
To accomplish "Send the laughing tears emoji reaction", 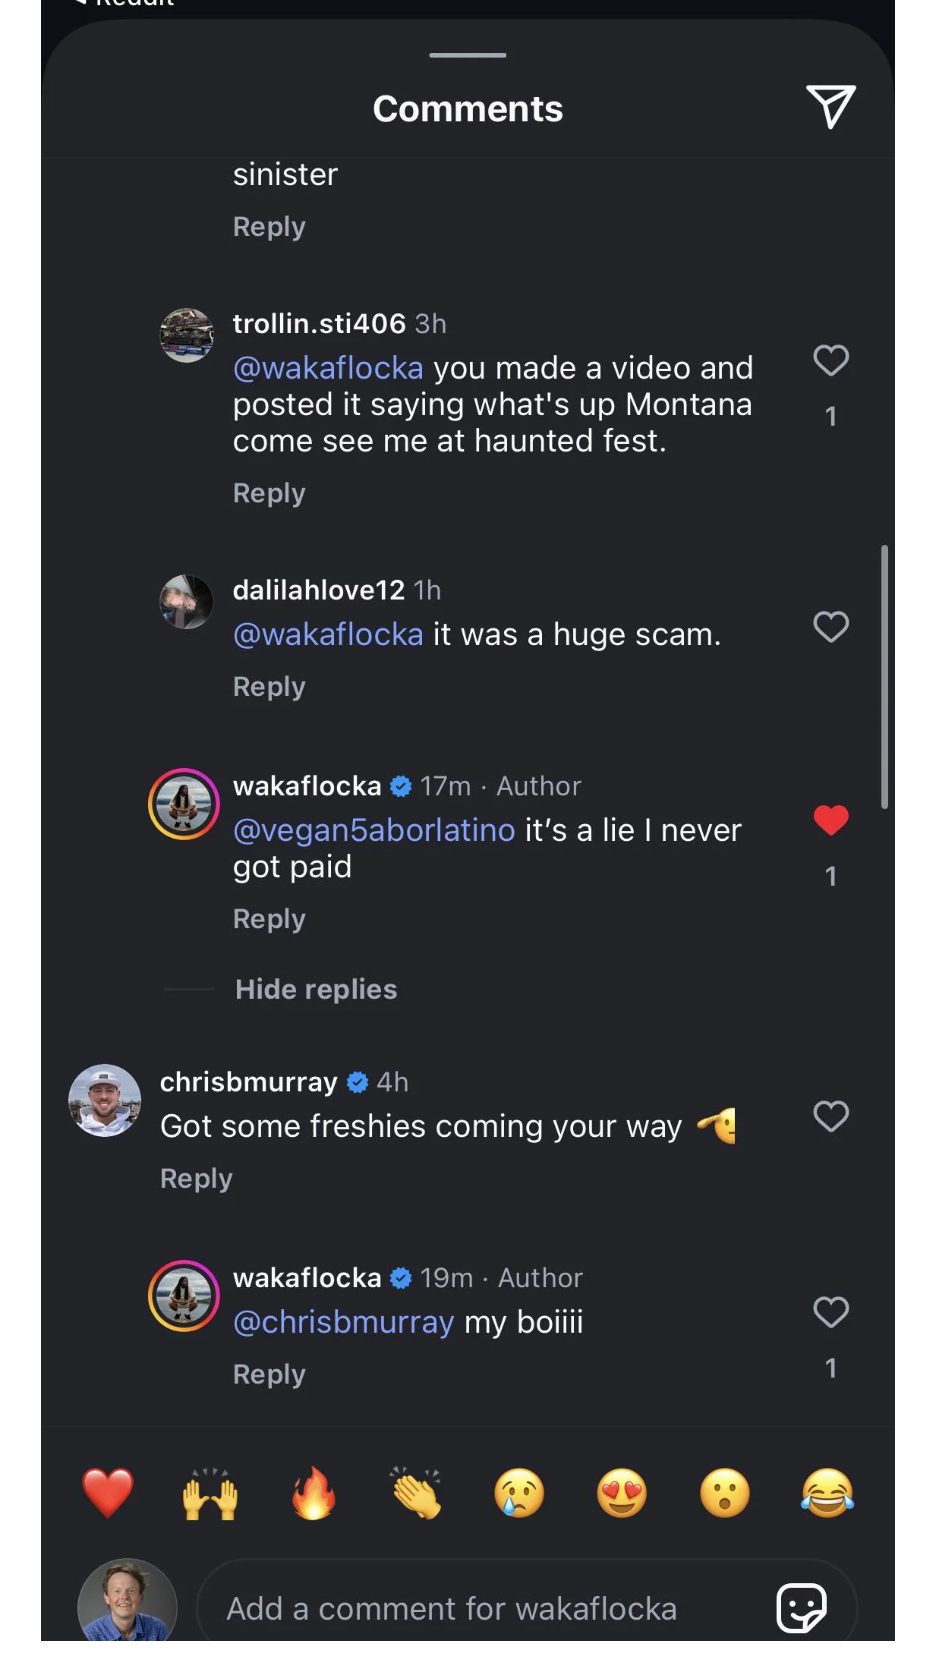I will [x=827, y=1493].
